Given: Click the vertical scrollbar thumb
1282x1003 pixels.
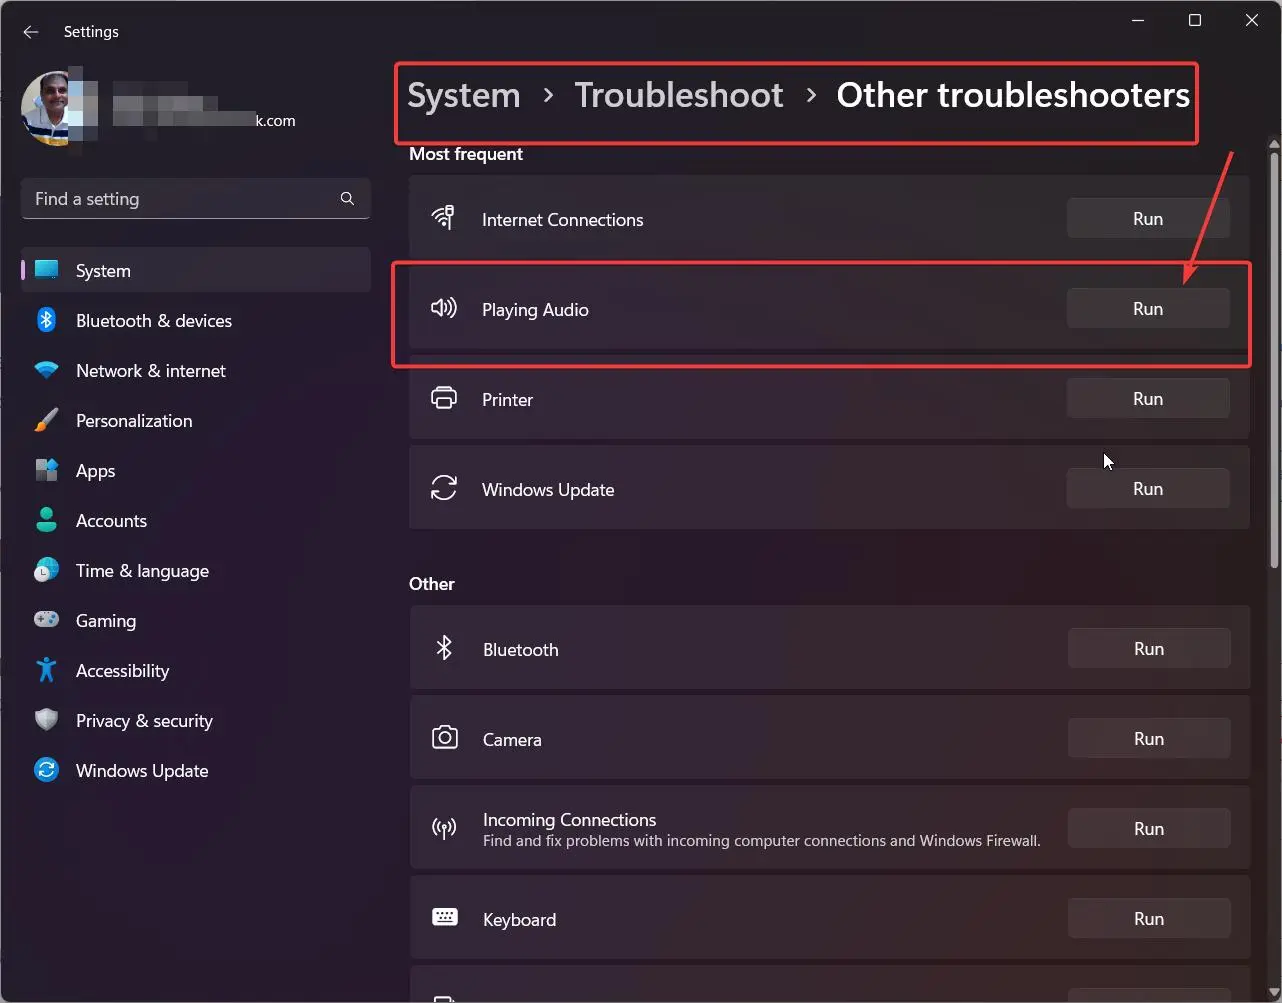Looking at the screenshot, I should click(1274, 360).
